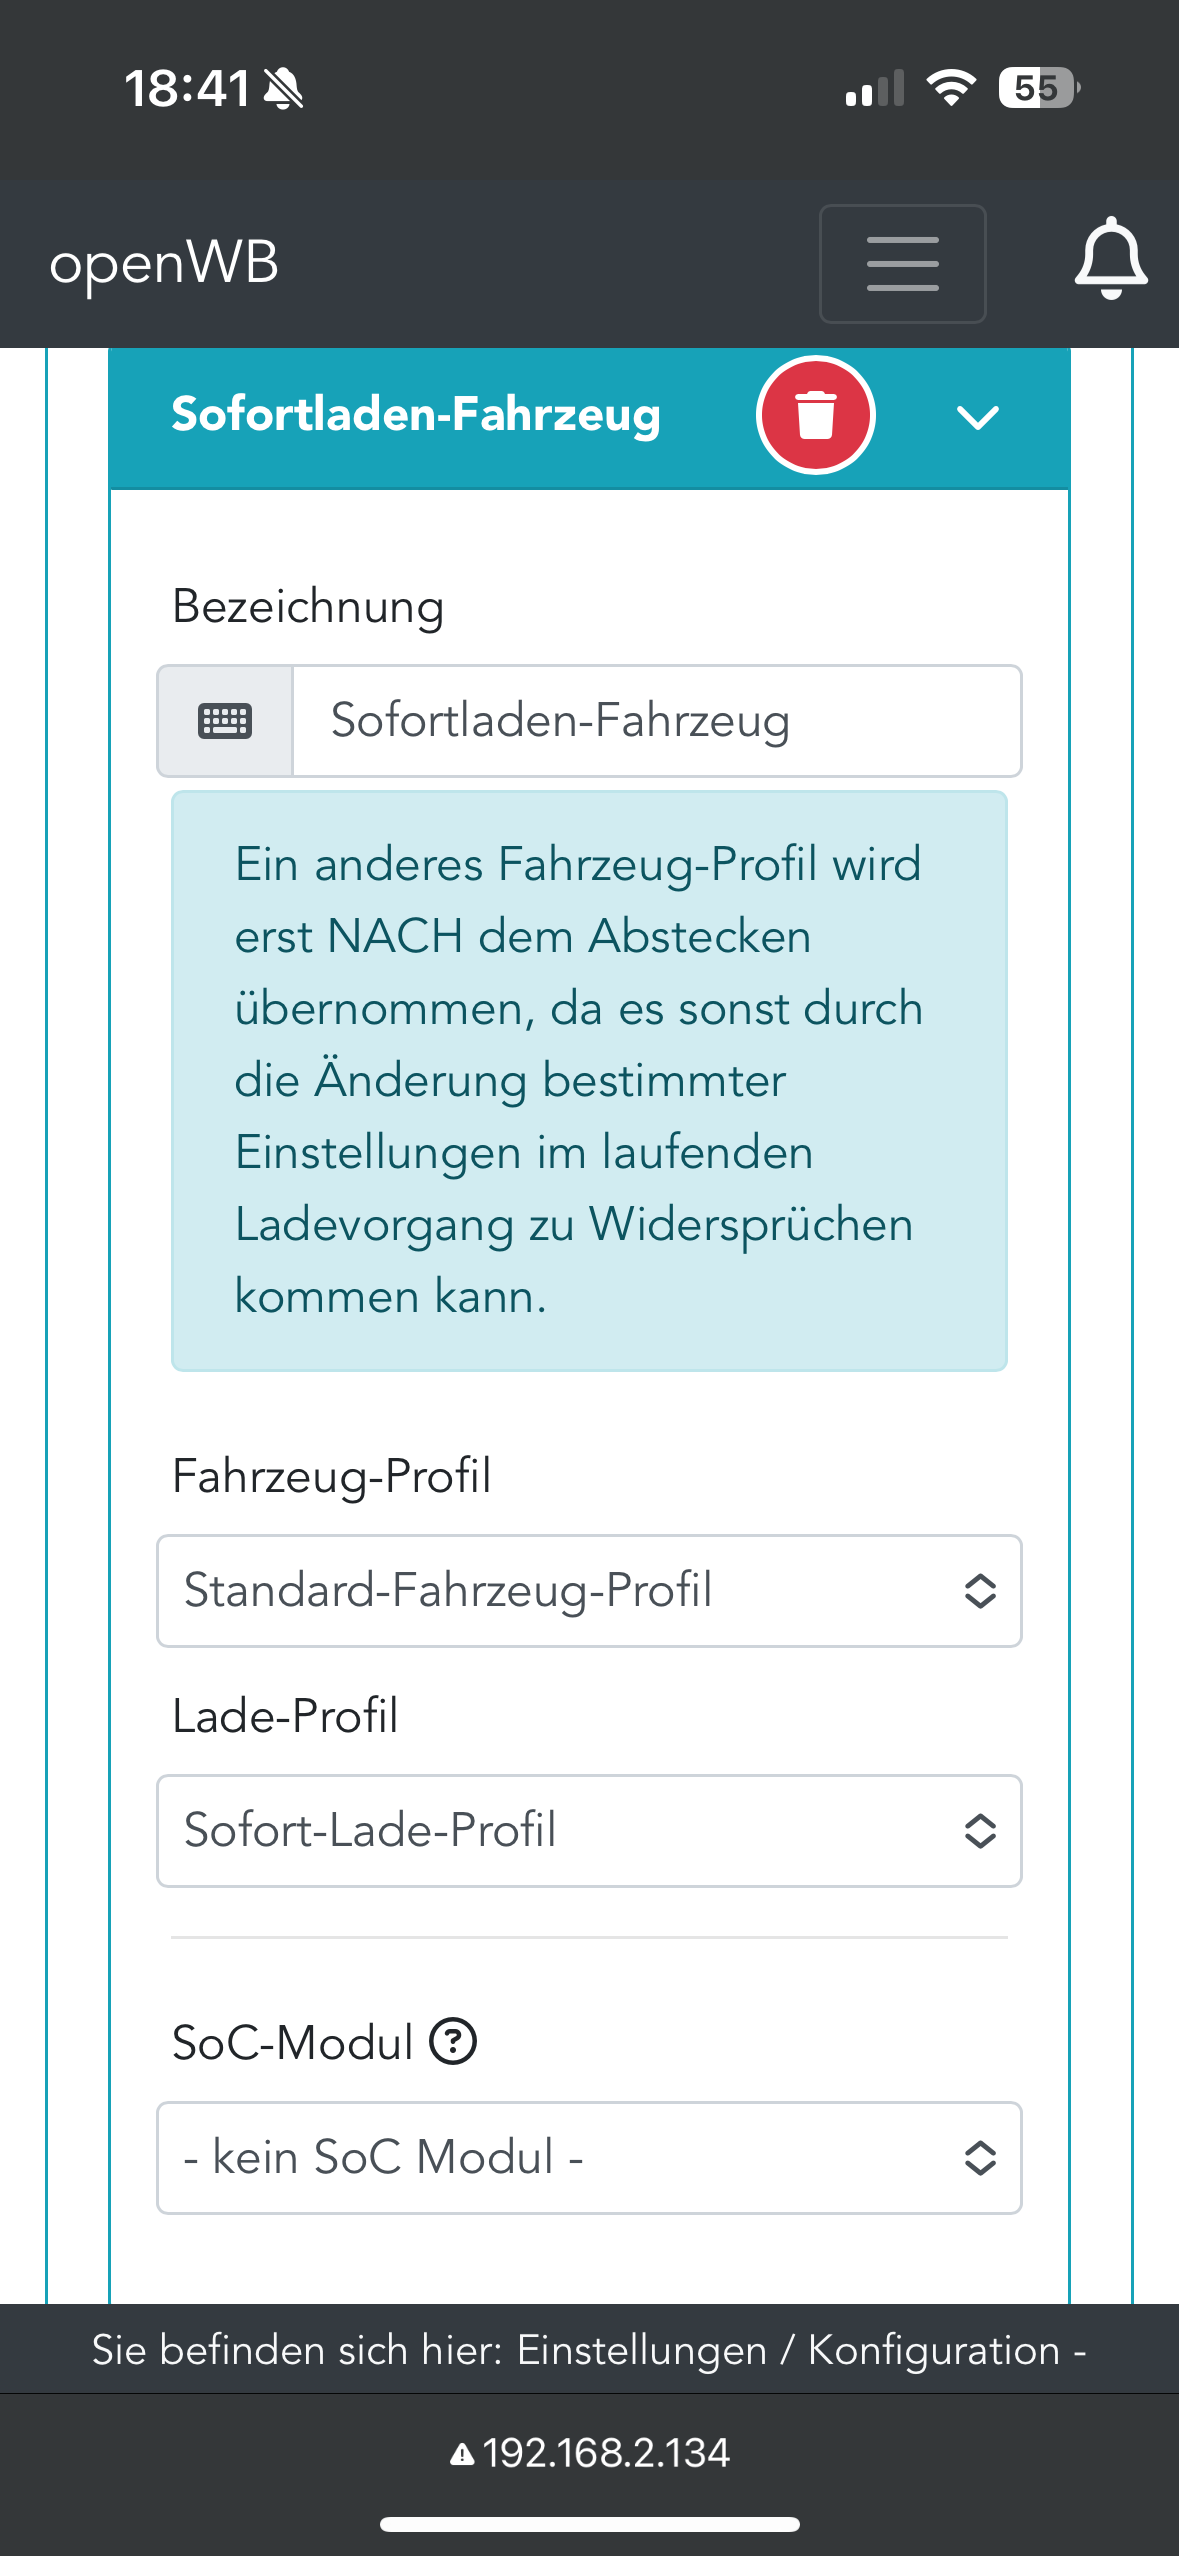Open the Fahrzeug-Profil dropdown
Viewport: 1179px width, 2556px height.
pos(589,1591)
